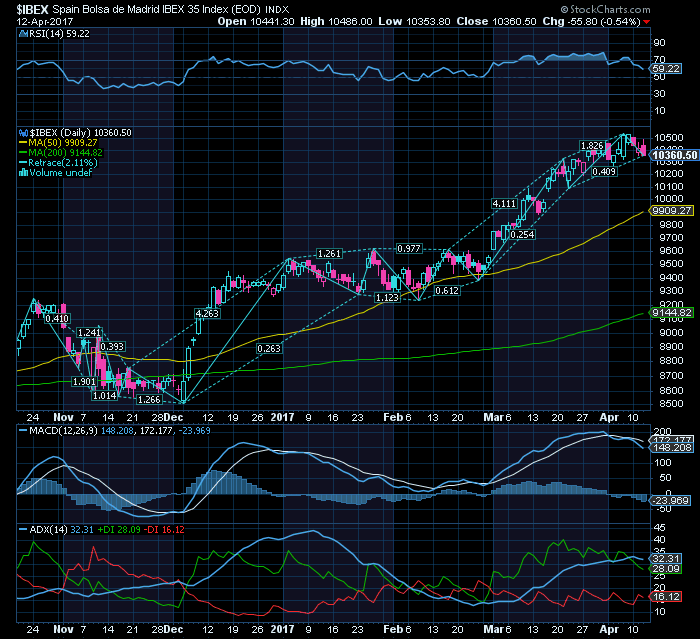Click the Dec label on the bottom date axis under ADX
This screenshot has width=700, height=639.
[x=173, y=630]
